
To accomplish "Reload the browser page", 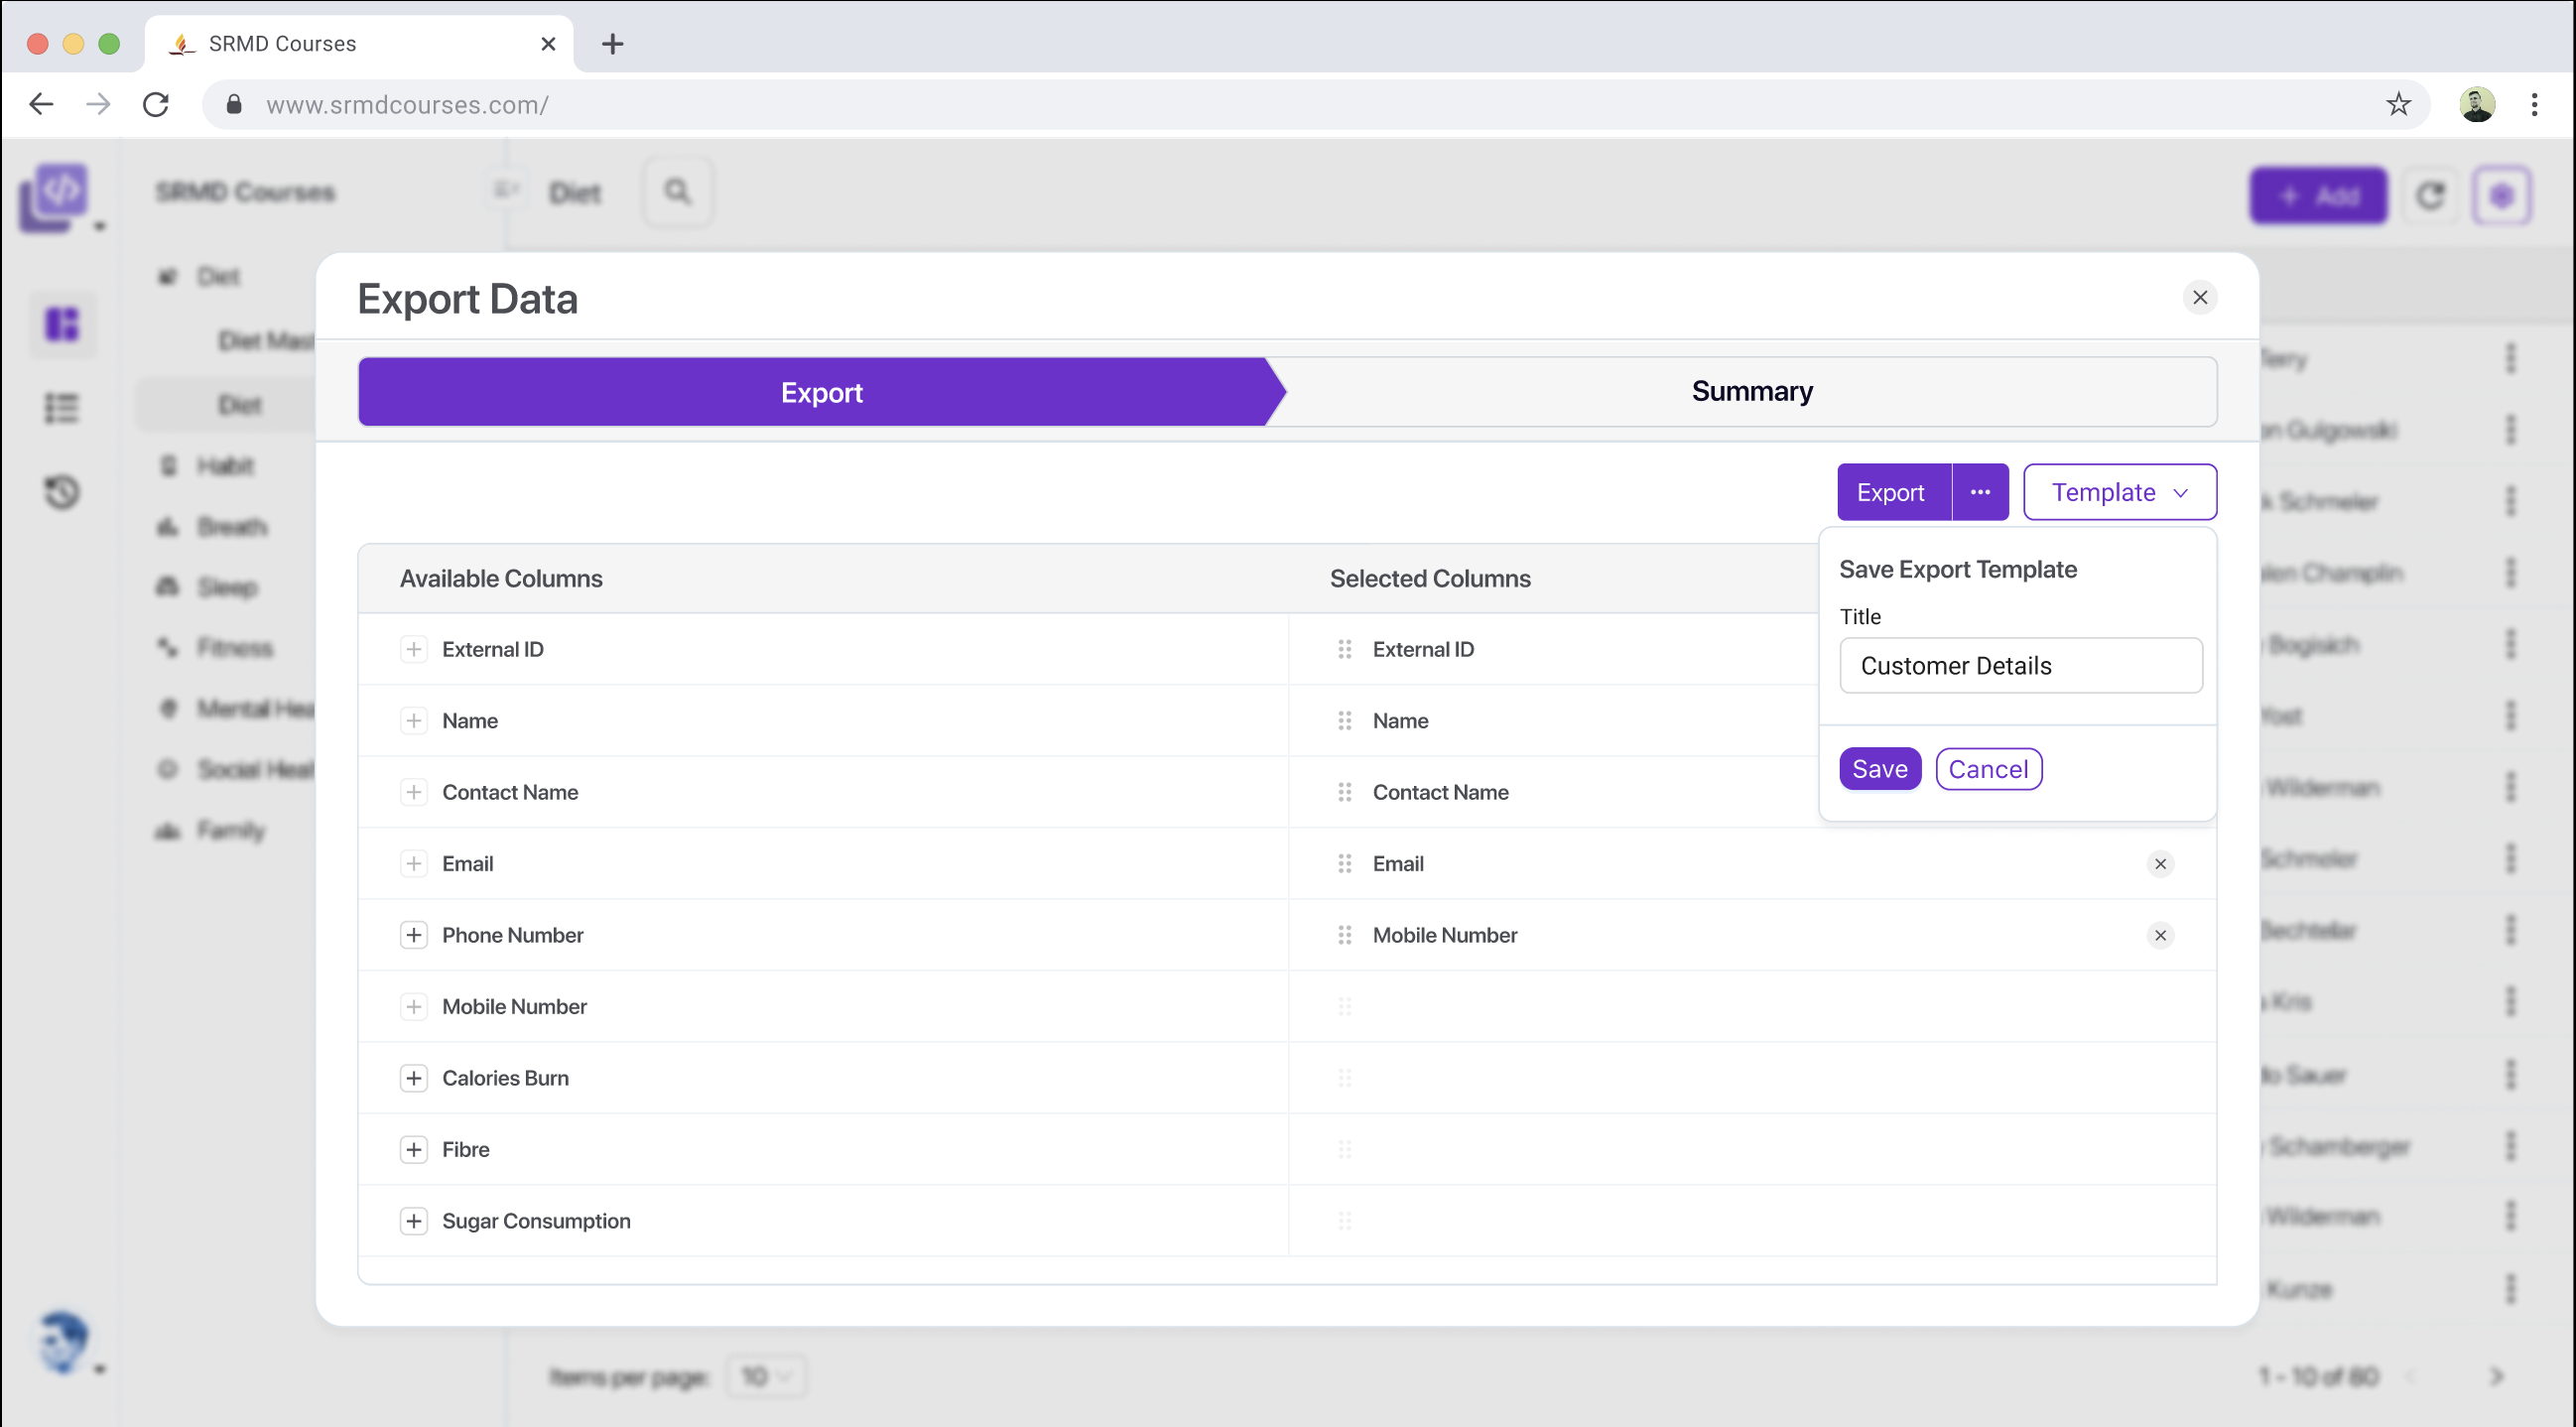I will point(156,104).
